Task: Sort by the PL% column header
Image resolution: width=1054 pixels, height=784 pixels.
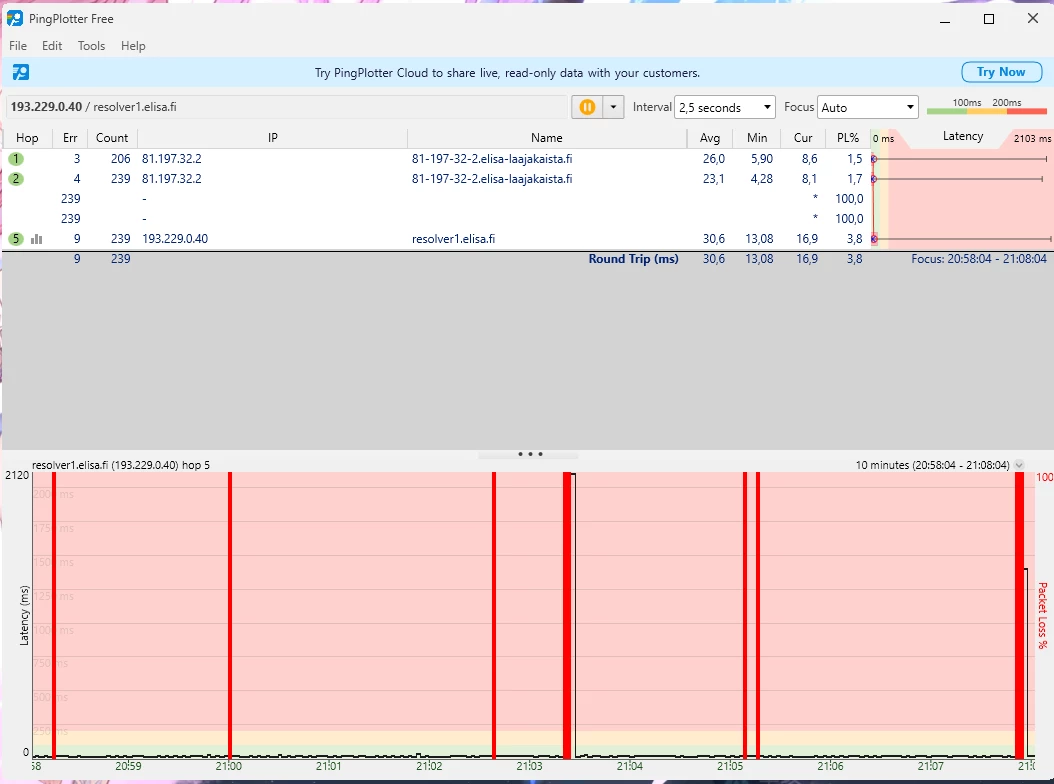Action: 847,138
